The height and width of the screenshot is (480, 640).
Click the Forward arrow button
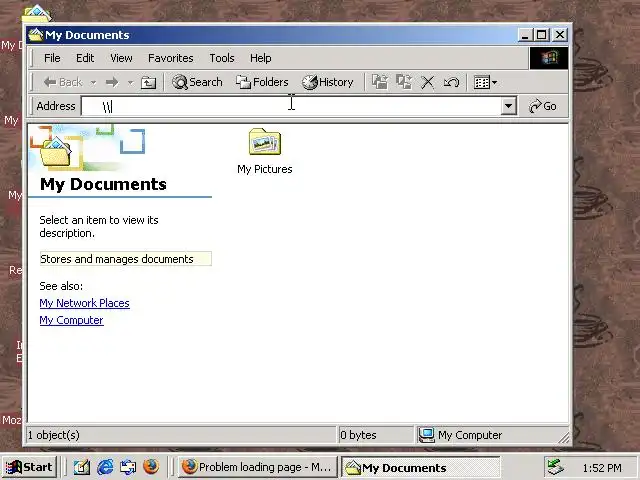point(112,83)
